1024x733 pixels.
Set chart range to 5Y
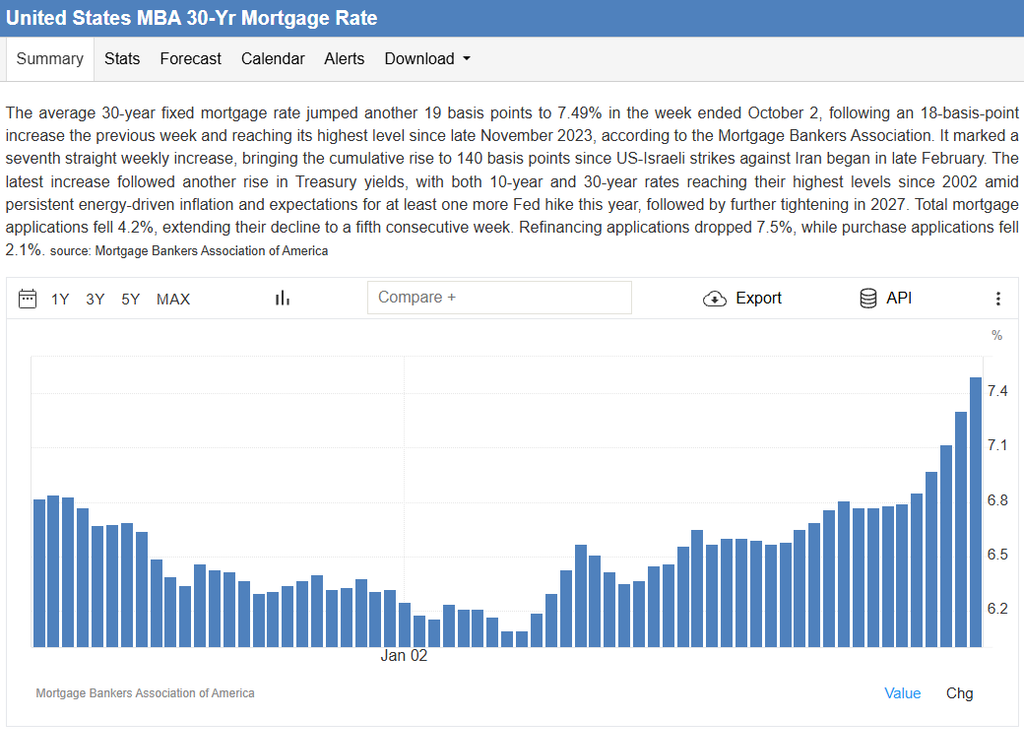(131, 299)
